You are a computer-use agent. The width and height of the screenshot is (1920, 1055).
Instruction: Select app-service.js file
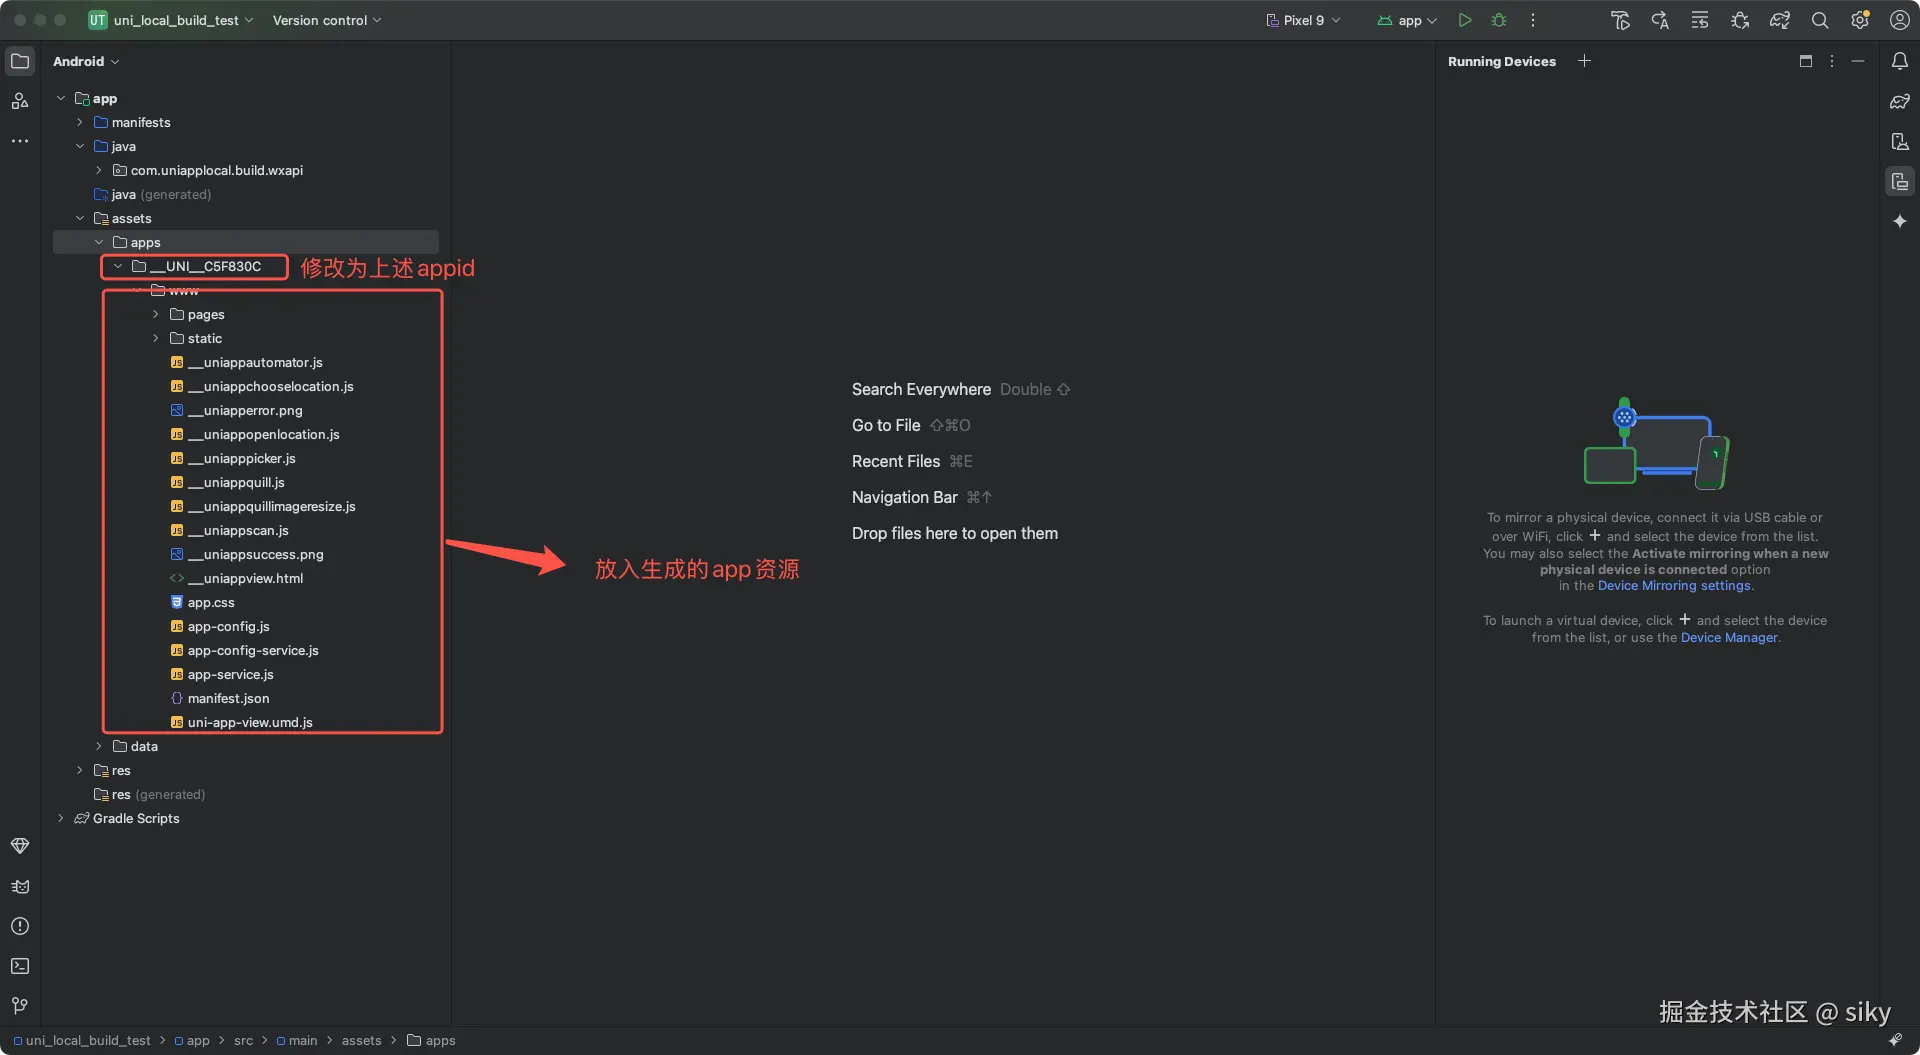221,674
